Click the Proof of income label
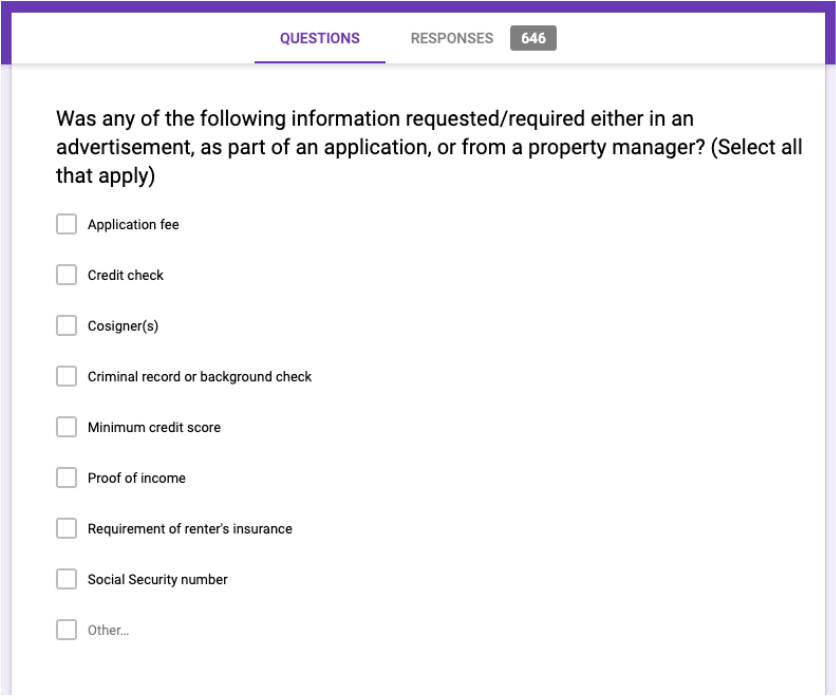 (x=136, y=478)
